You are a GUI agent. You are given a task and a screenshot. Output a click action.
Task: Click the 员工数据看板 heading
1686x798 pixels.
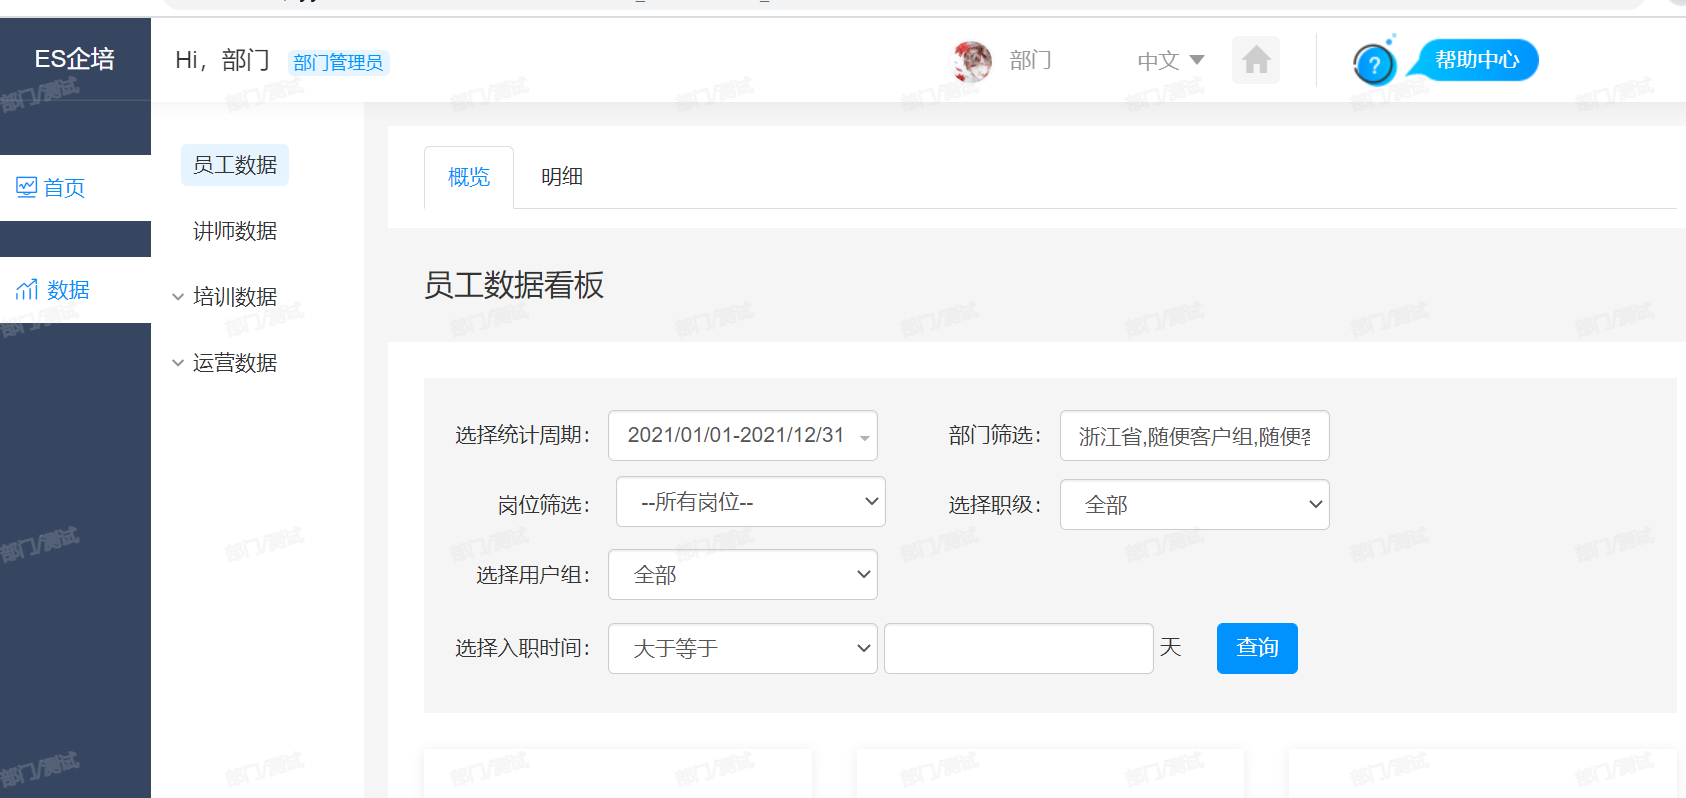coord(514,285)
